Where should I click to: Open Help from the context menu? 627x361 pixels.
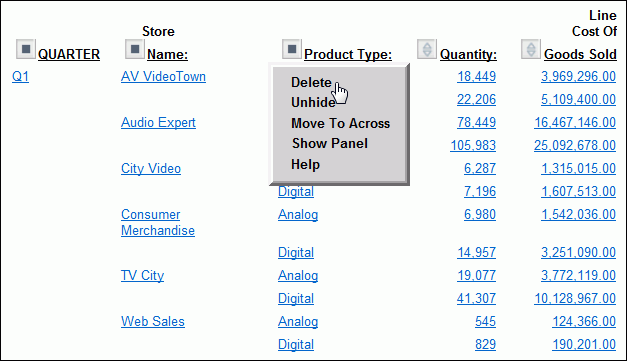305,164
